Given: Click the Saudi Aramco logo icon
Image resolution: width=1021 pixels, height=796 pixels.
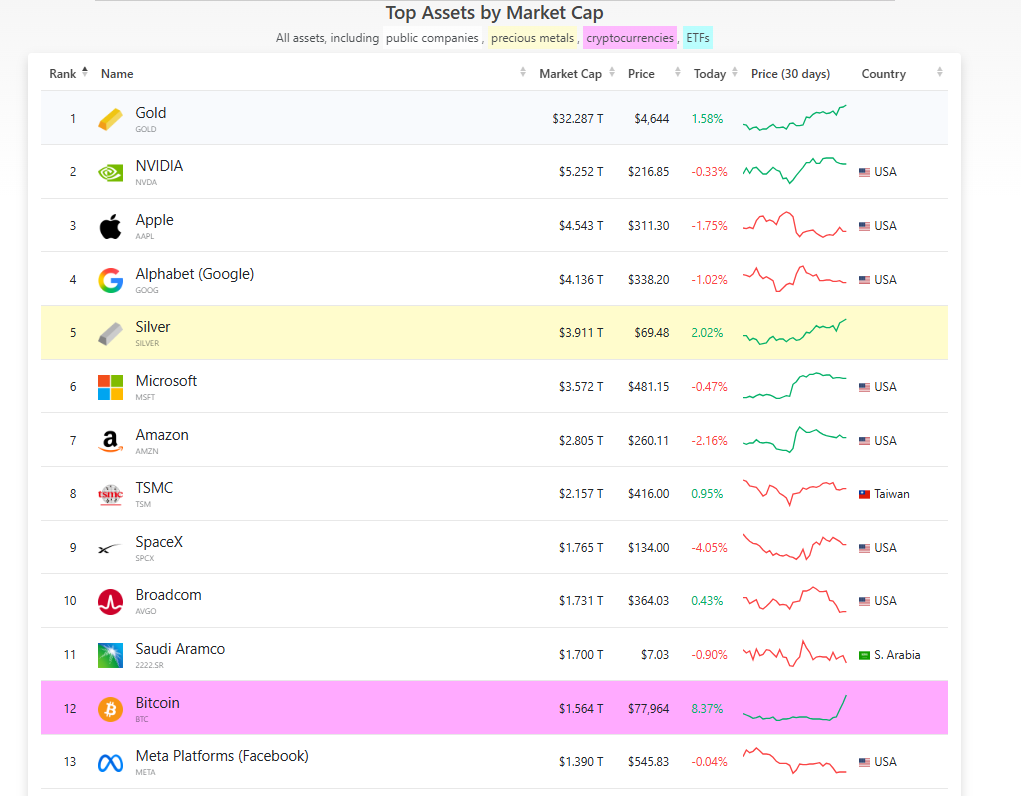Looking at the screenshot, I should click(x=110, y=655).
